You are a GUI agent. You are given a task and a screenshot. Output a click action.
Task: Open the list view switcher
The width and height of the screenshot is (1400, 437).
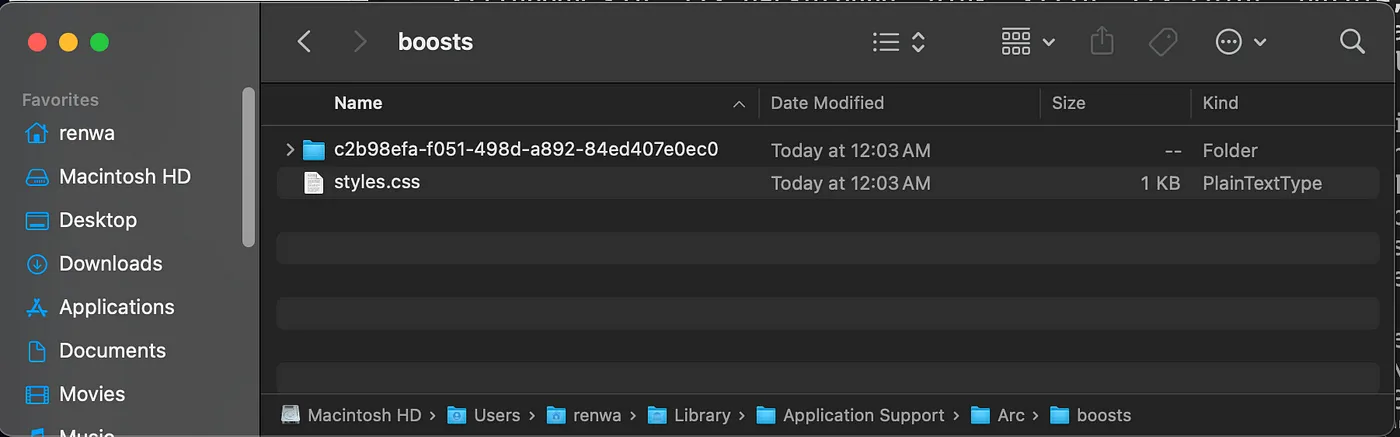899,42
